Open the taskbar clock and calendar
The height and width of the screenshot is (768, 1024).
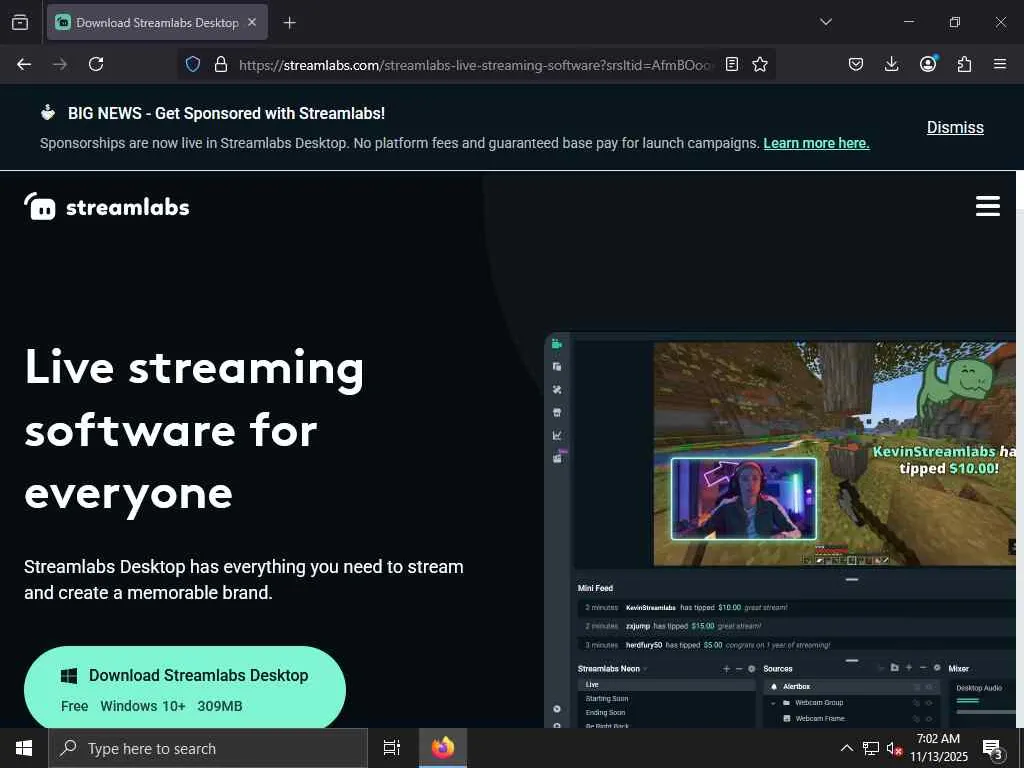pyautogui.click(x=938, y=748)
